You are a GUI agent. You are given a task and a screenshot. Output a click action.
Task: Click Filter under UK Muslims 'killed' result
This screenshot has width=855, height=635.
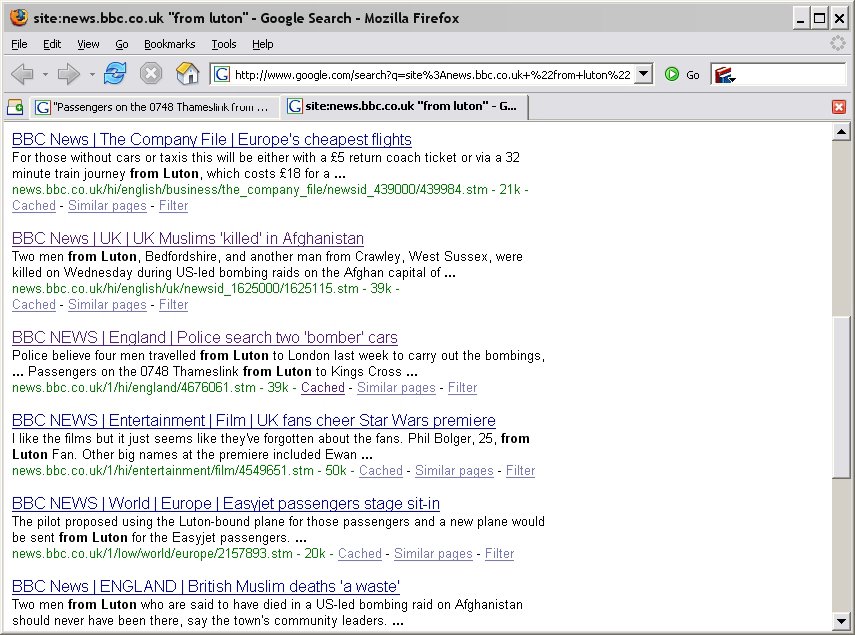(173, 305)
